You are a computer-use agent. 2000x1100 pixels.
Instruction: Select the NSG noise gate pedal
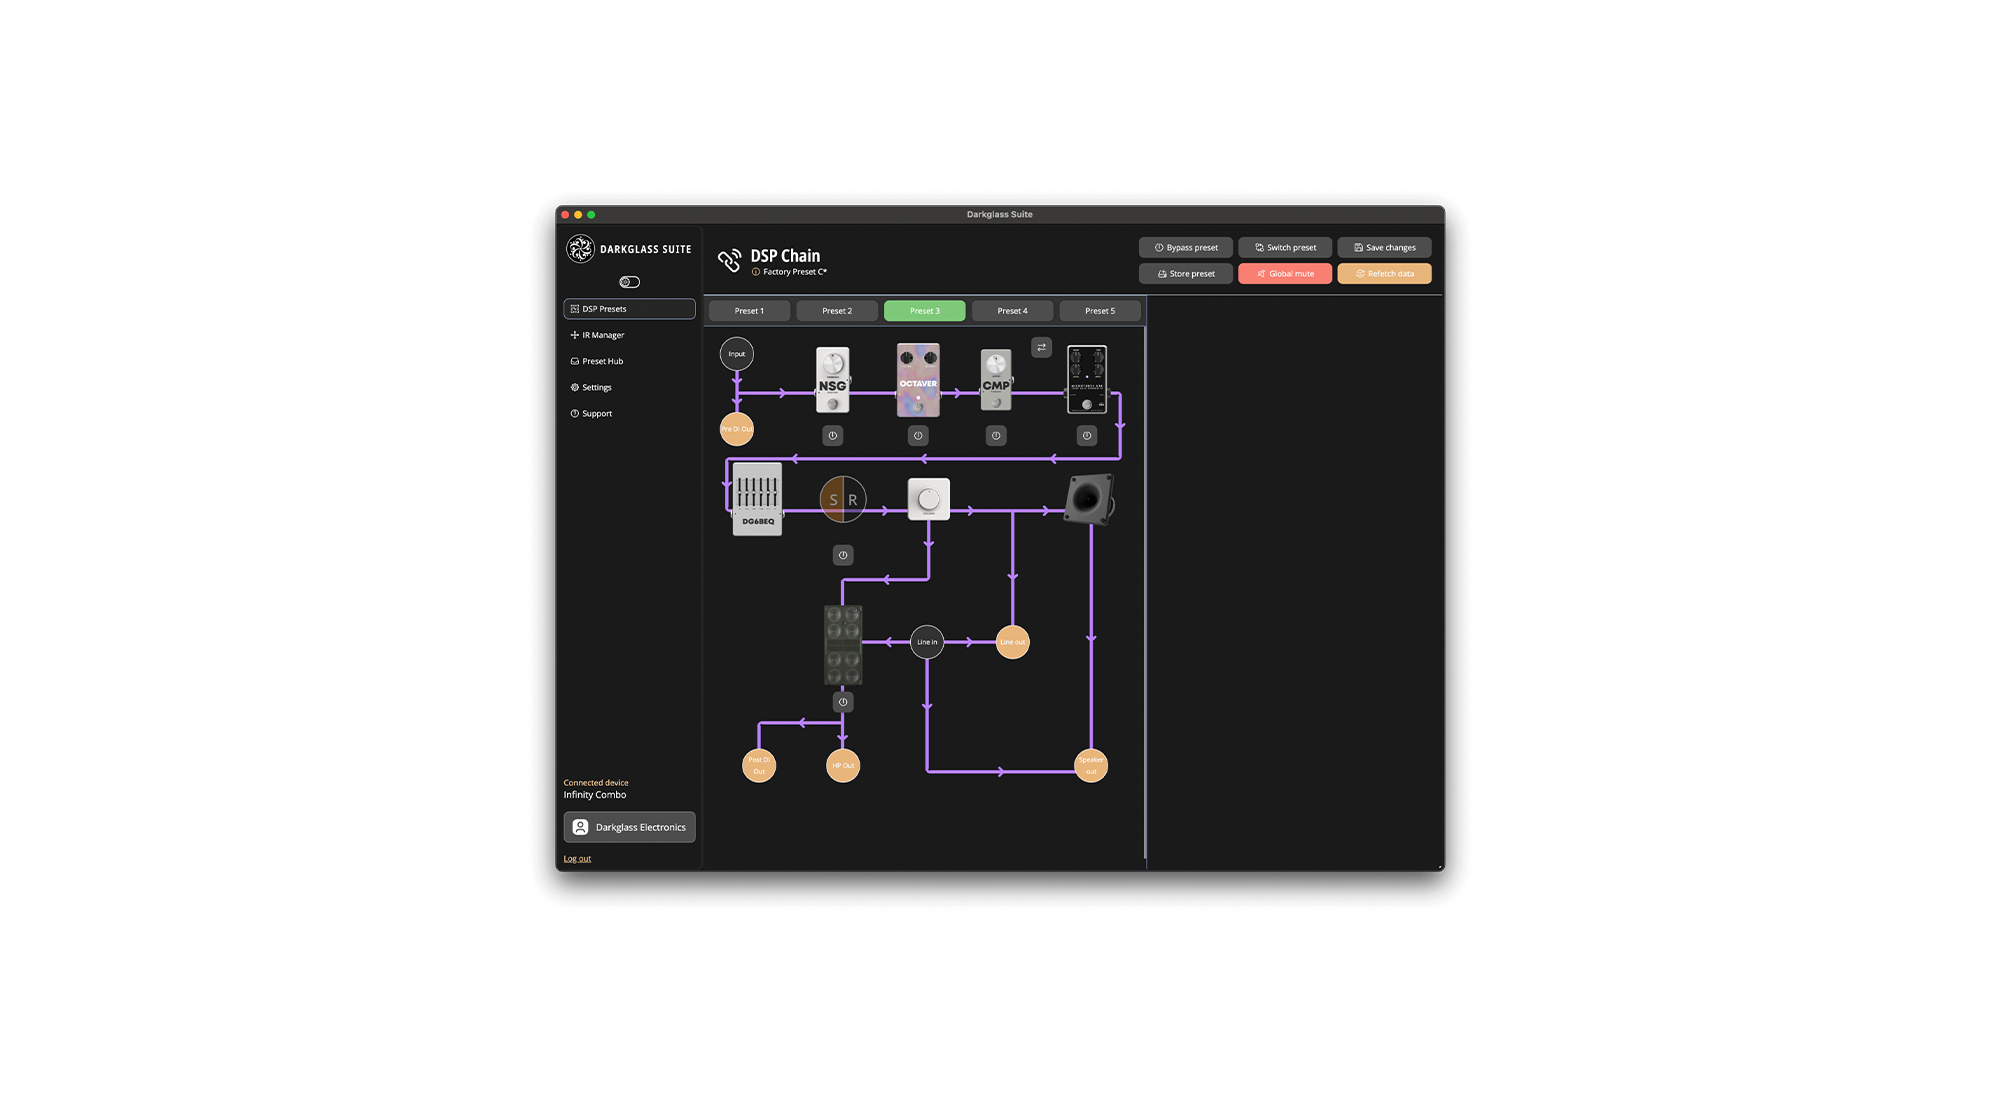pos(832,380)
